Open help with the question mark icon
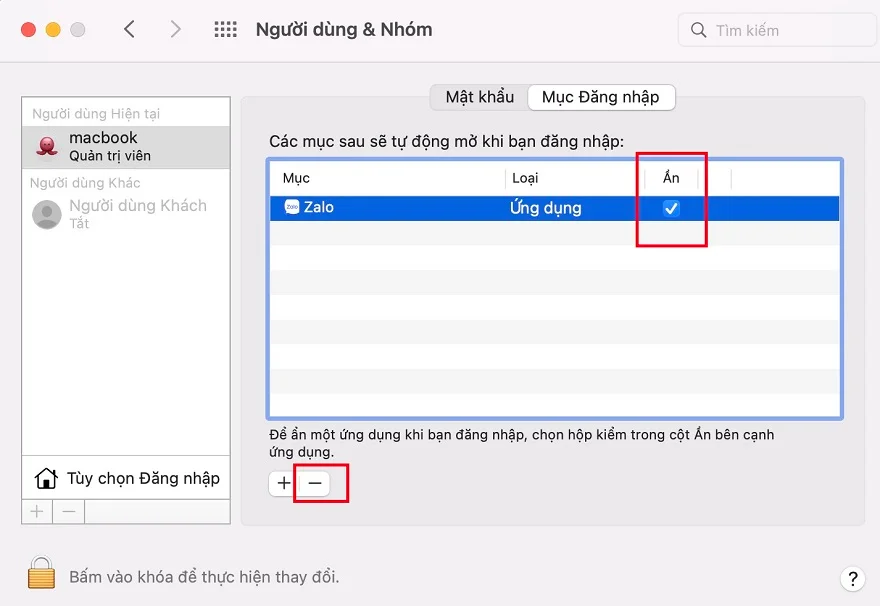This screenshot has height=606, width=880. click(852, 579)
